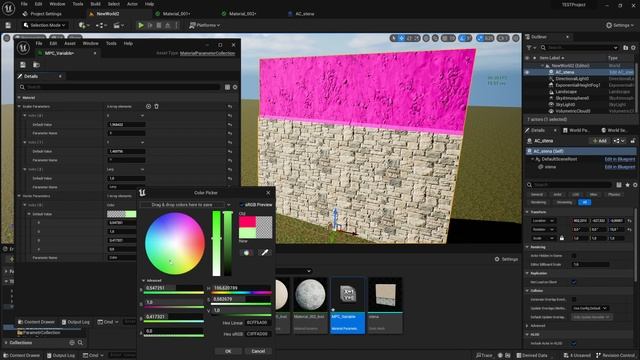
Task: Collapse the Vector Parameters section
Action: (19, 196)
